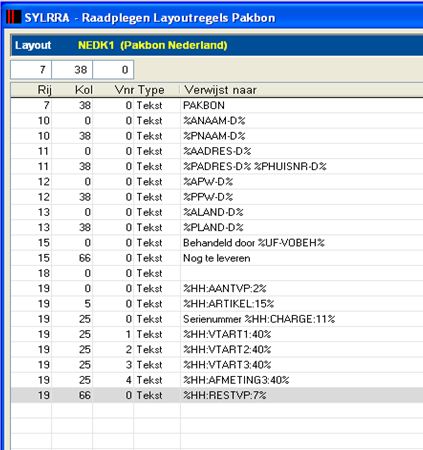The width and height of the screenshot is (423, 450).
Task: Select the %PNAAM-D% row
Action: click(x=217, y=136)
